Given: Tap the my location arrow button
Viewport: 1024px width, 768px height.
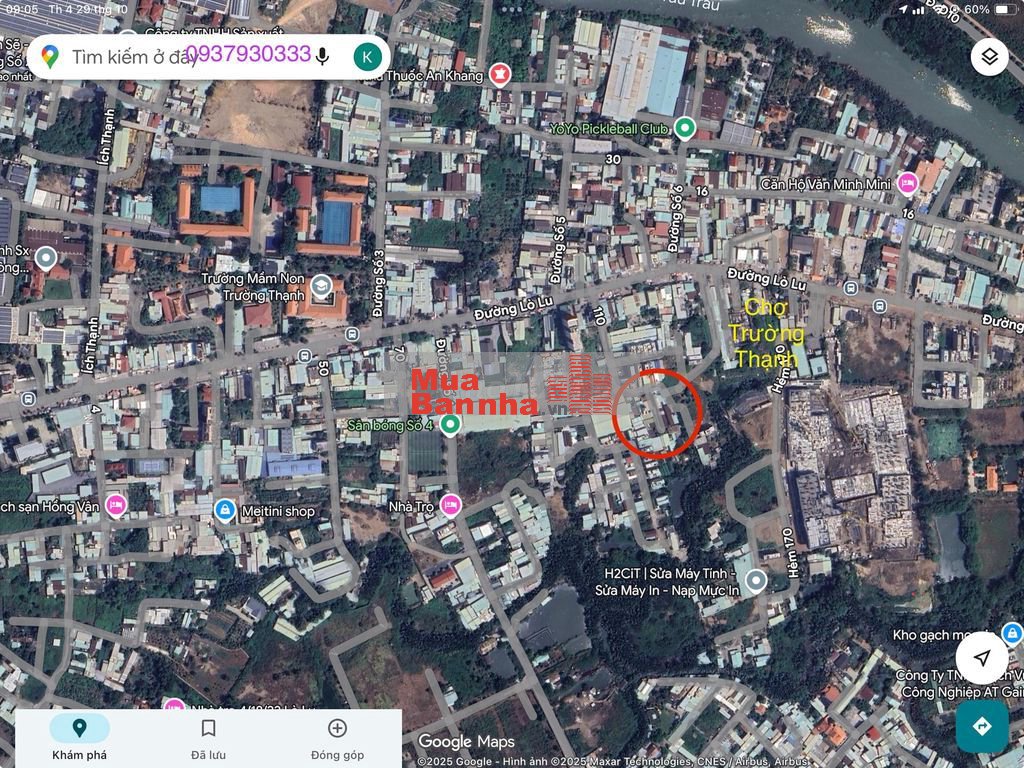Looking at the screenshot, I should [x=981, y=657].
